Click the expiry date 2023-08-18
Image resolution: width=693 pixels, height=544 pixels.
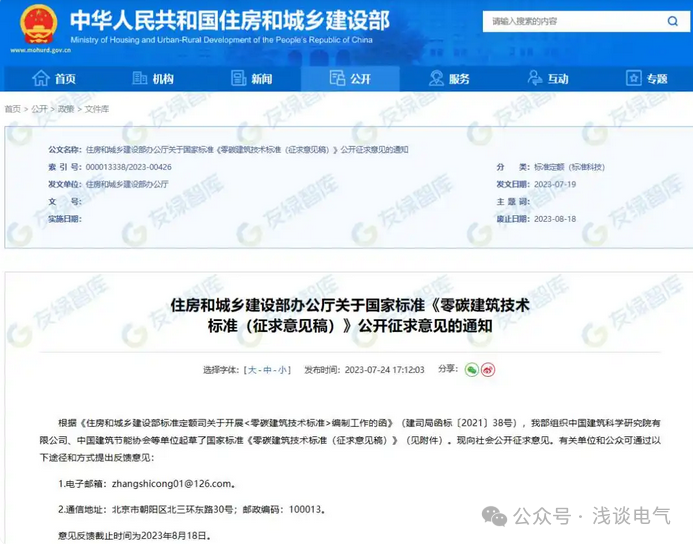pos(555,219)
